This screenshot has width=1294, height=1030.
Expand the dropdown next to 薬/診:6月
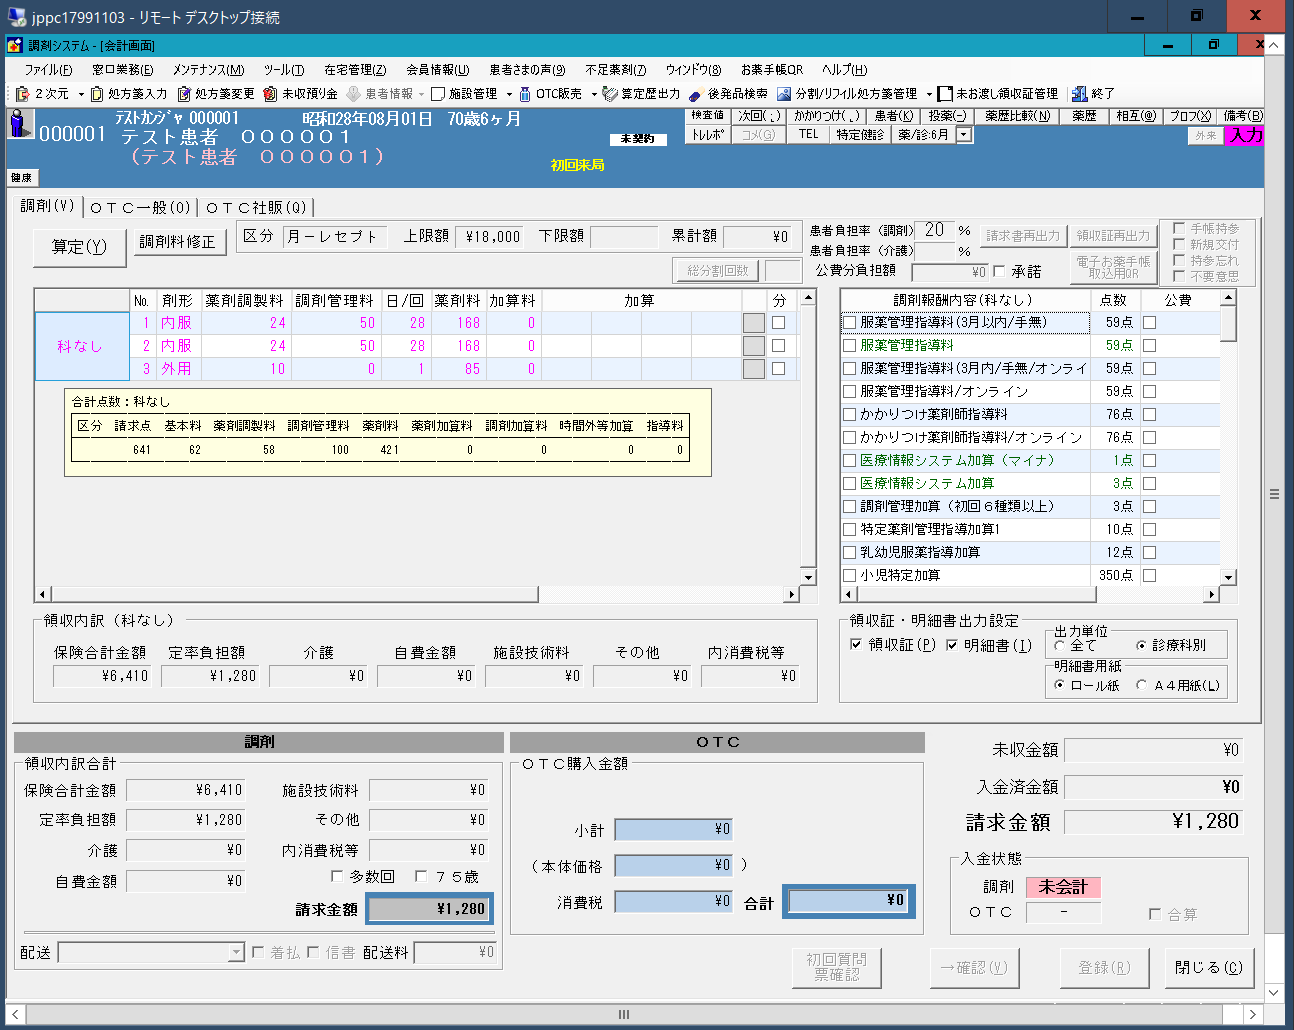click(963, 135)
